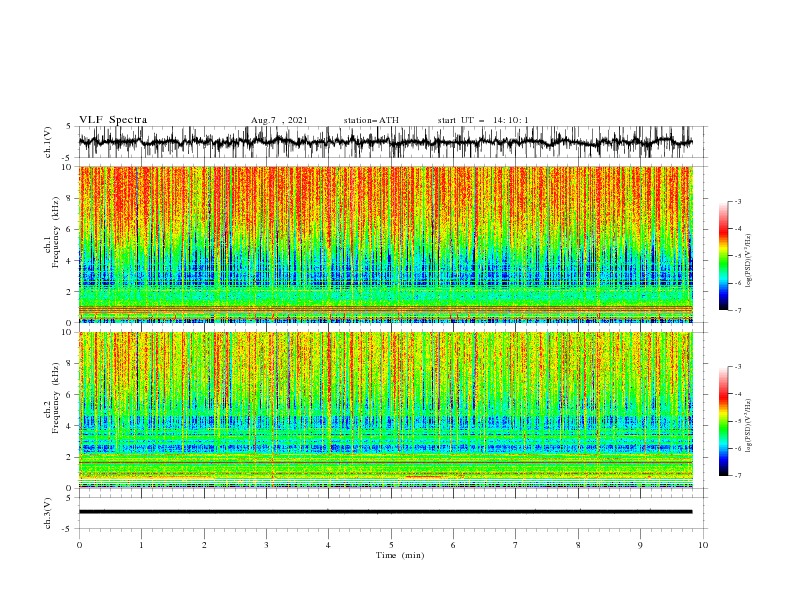Screen dimensions: 792x612
Task: Click time axis tick label "3"
Action: pos(266,545)
